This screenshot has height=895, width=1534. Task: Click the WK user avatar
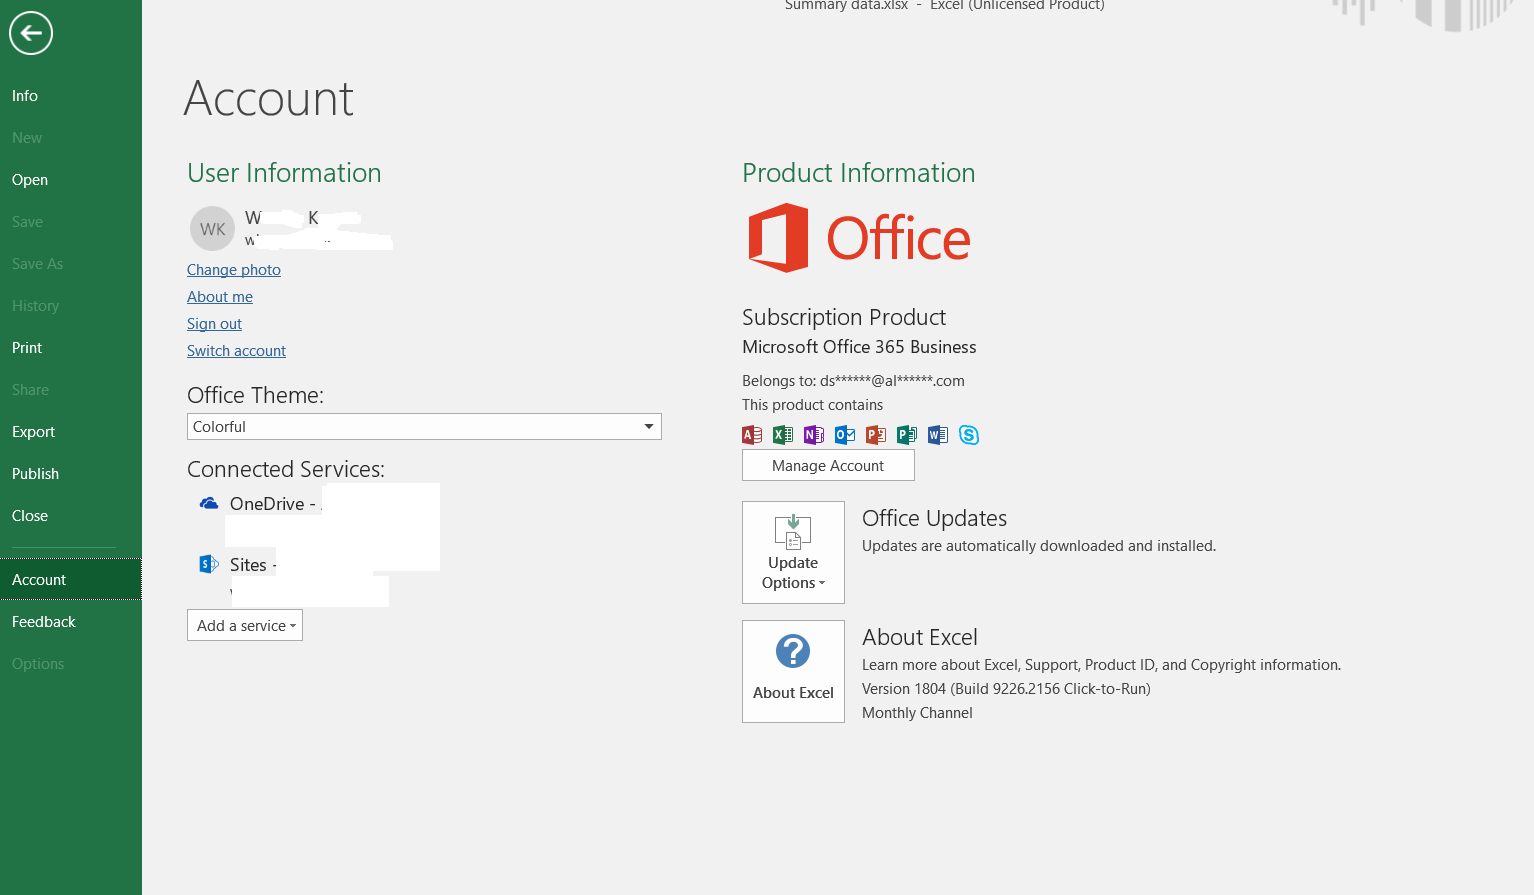point(212,229)
